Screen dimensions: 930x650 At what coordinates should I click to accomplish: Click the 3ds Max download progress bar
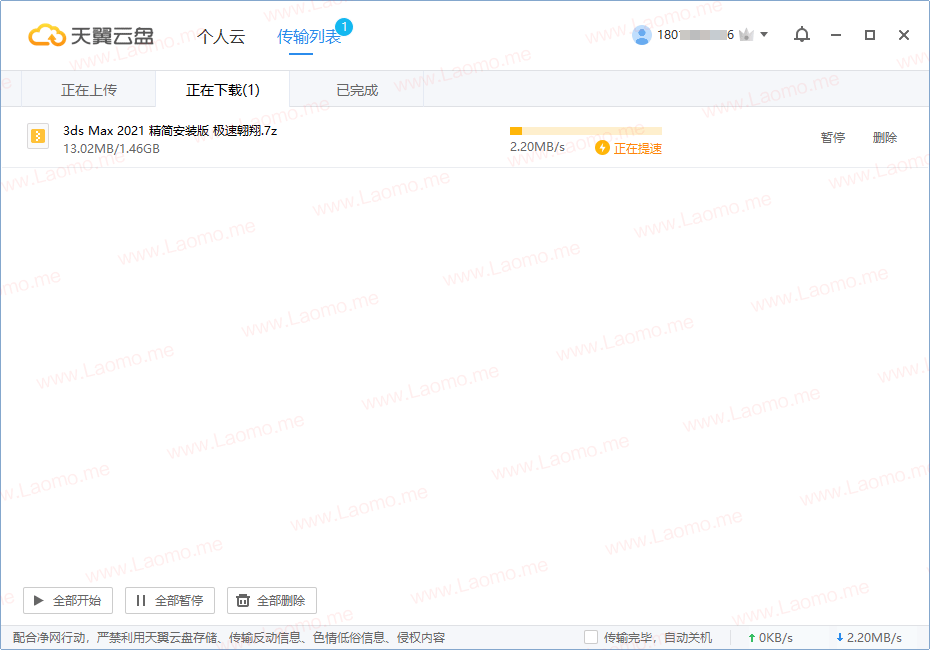tap(586, 131)
